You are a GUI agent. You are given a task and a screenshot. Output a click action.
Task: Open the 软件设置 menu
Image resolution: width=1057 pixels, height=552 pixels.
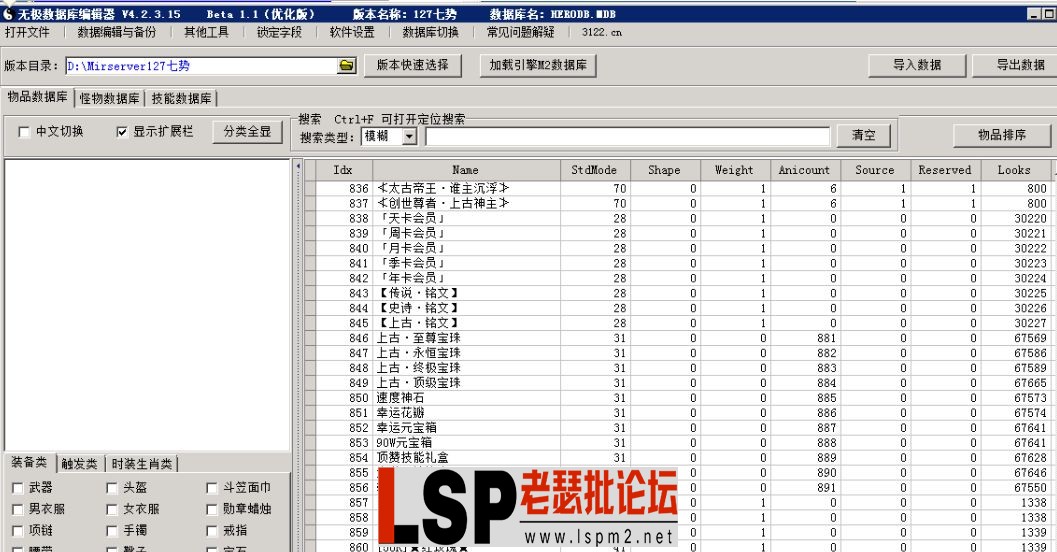(x=352, y=32)
